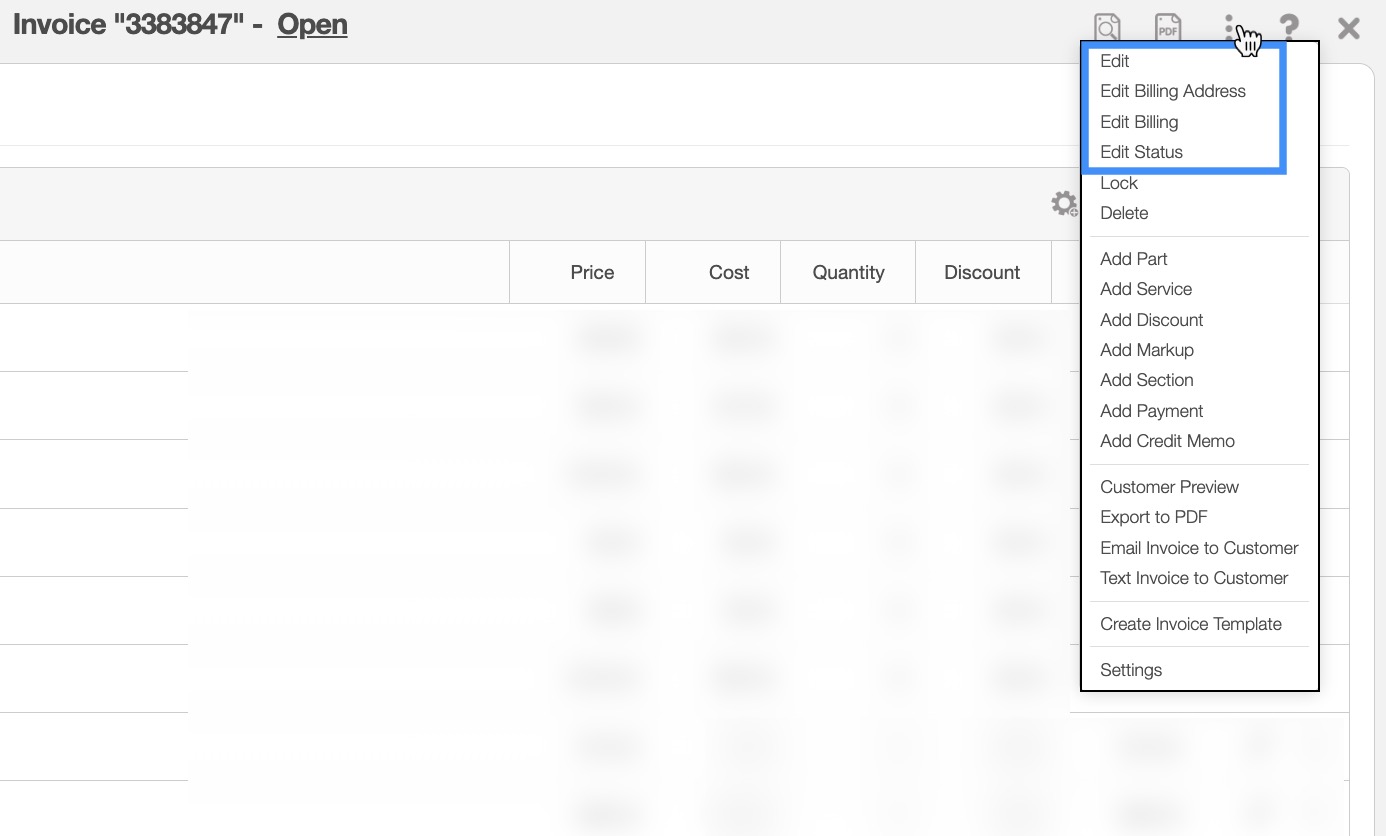The height and width of the screenshot is (836, 1386).
Task: Select Edit Status menu entry
Action: coord(1141,152)
